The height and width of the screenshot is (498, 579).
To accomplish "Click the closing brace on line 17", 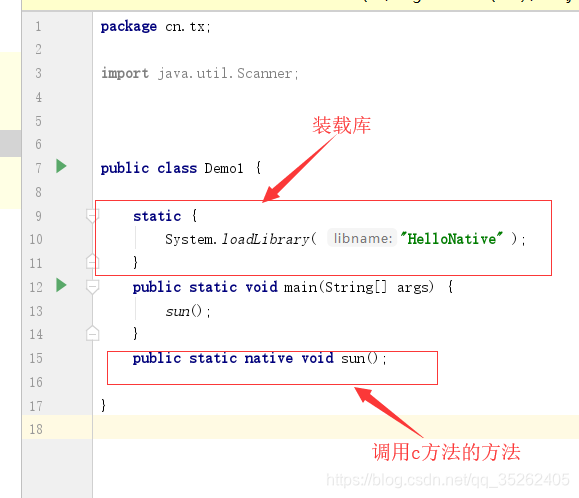I will (x=103, y=405).
